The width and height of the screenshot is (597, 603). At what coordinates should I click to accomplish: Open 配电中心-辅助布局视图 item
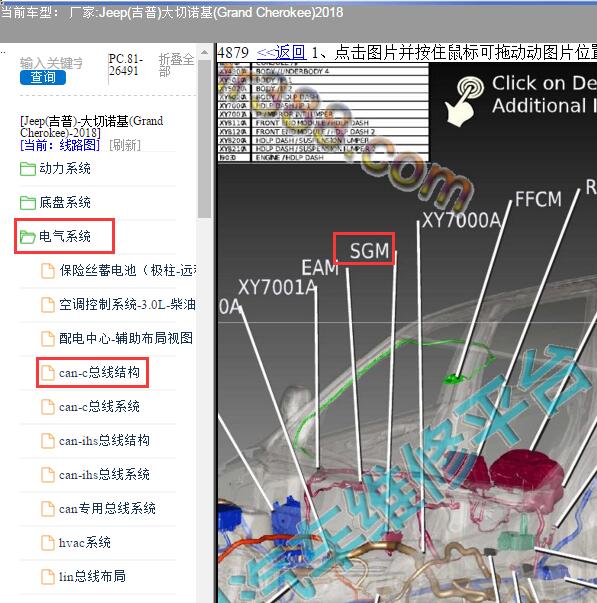(x=126, y=338)
